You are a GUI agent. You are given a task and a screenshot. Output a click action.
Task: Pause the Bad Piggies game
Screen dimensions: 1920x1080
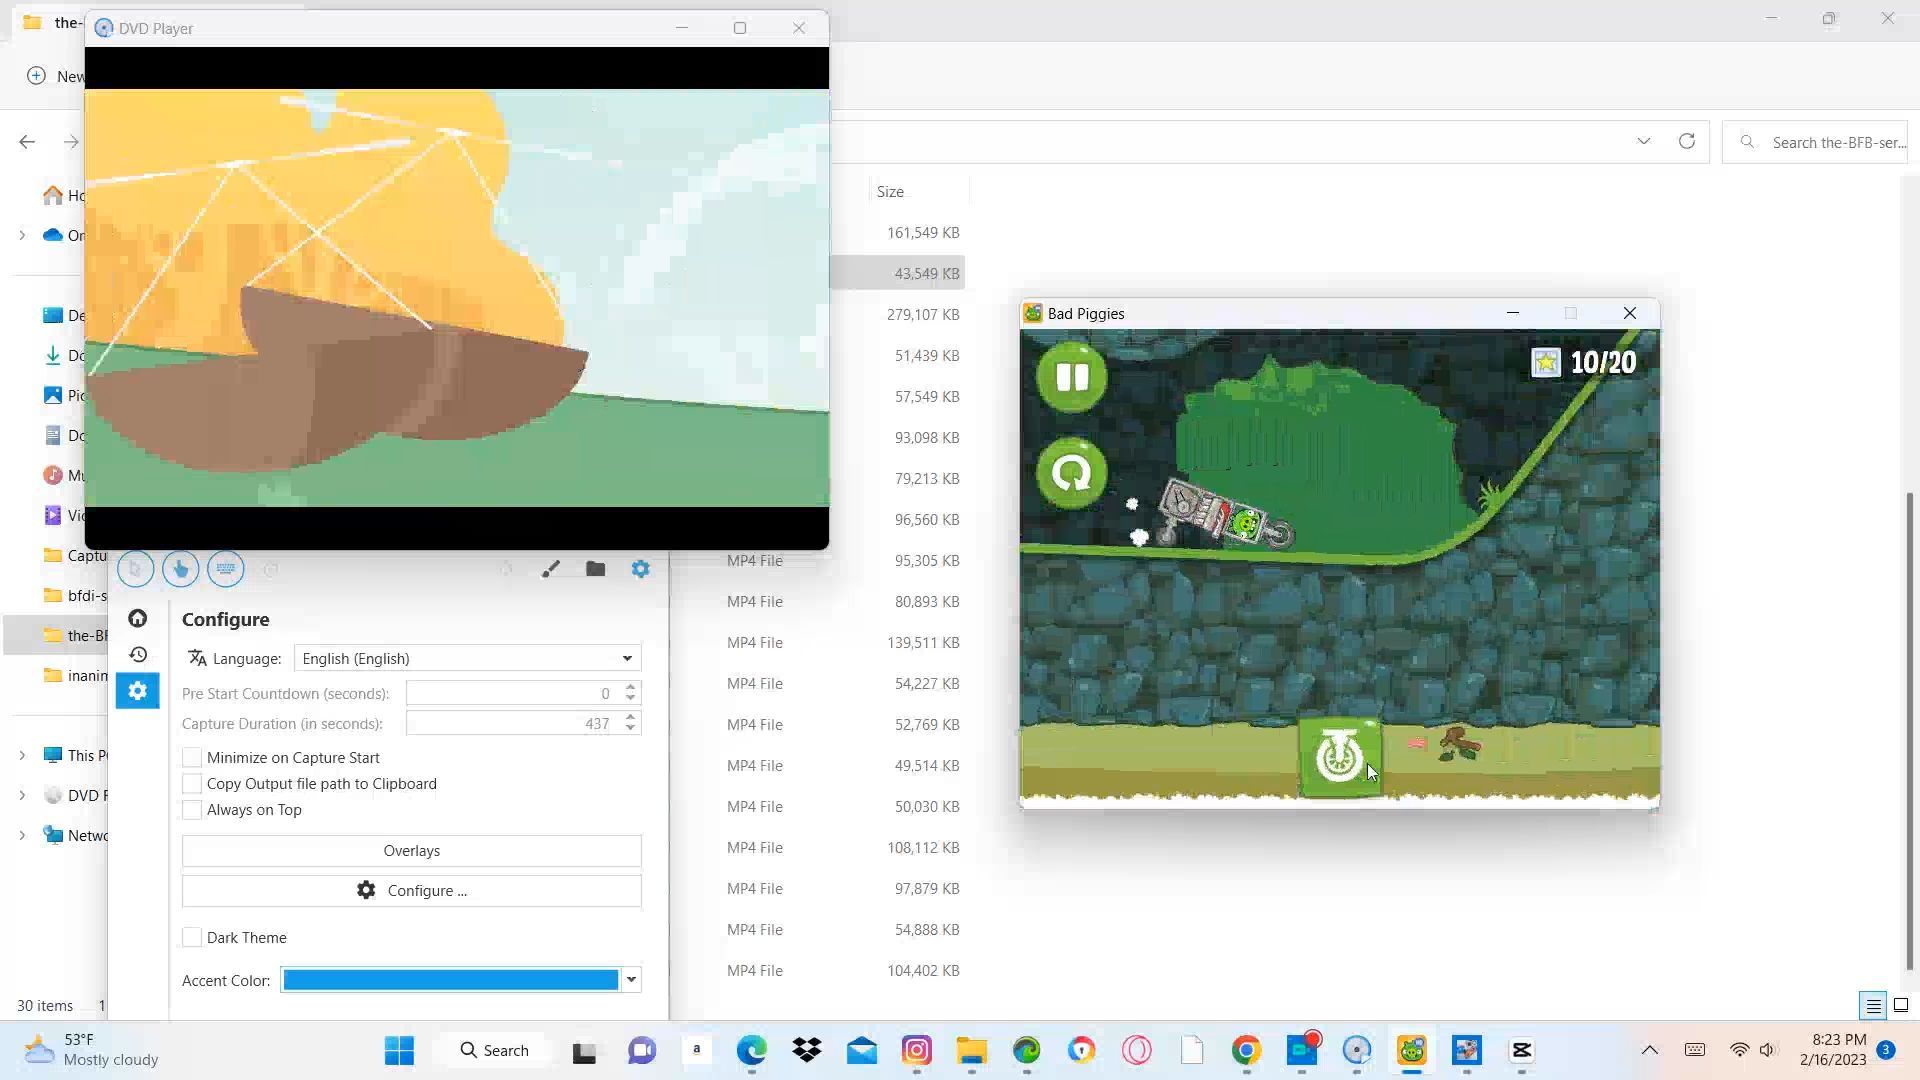tap(1071, 378)
